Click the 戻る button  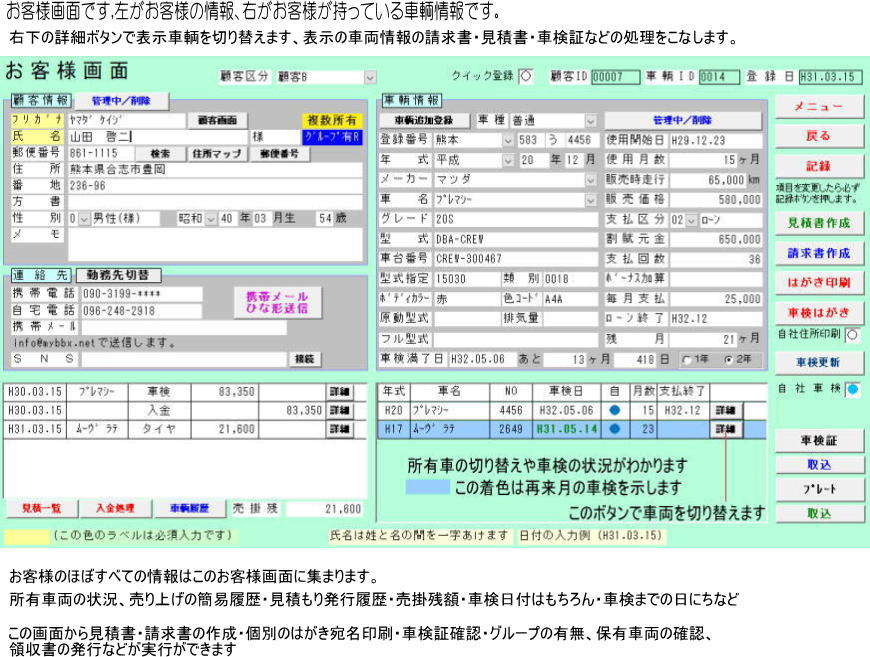pyautogui.click(x=819, y=136)
